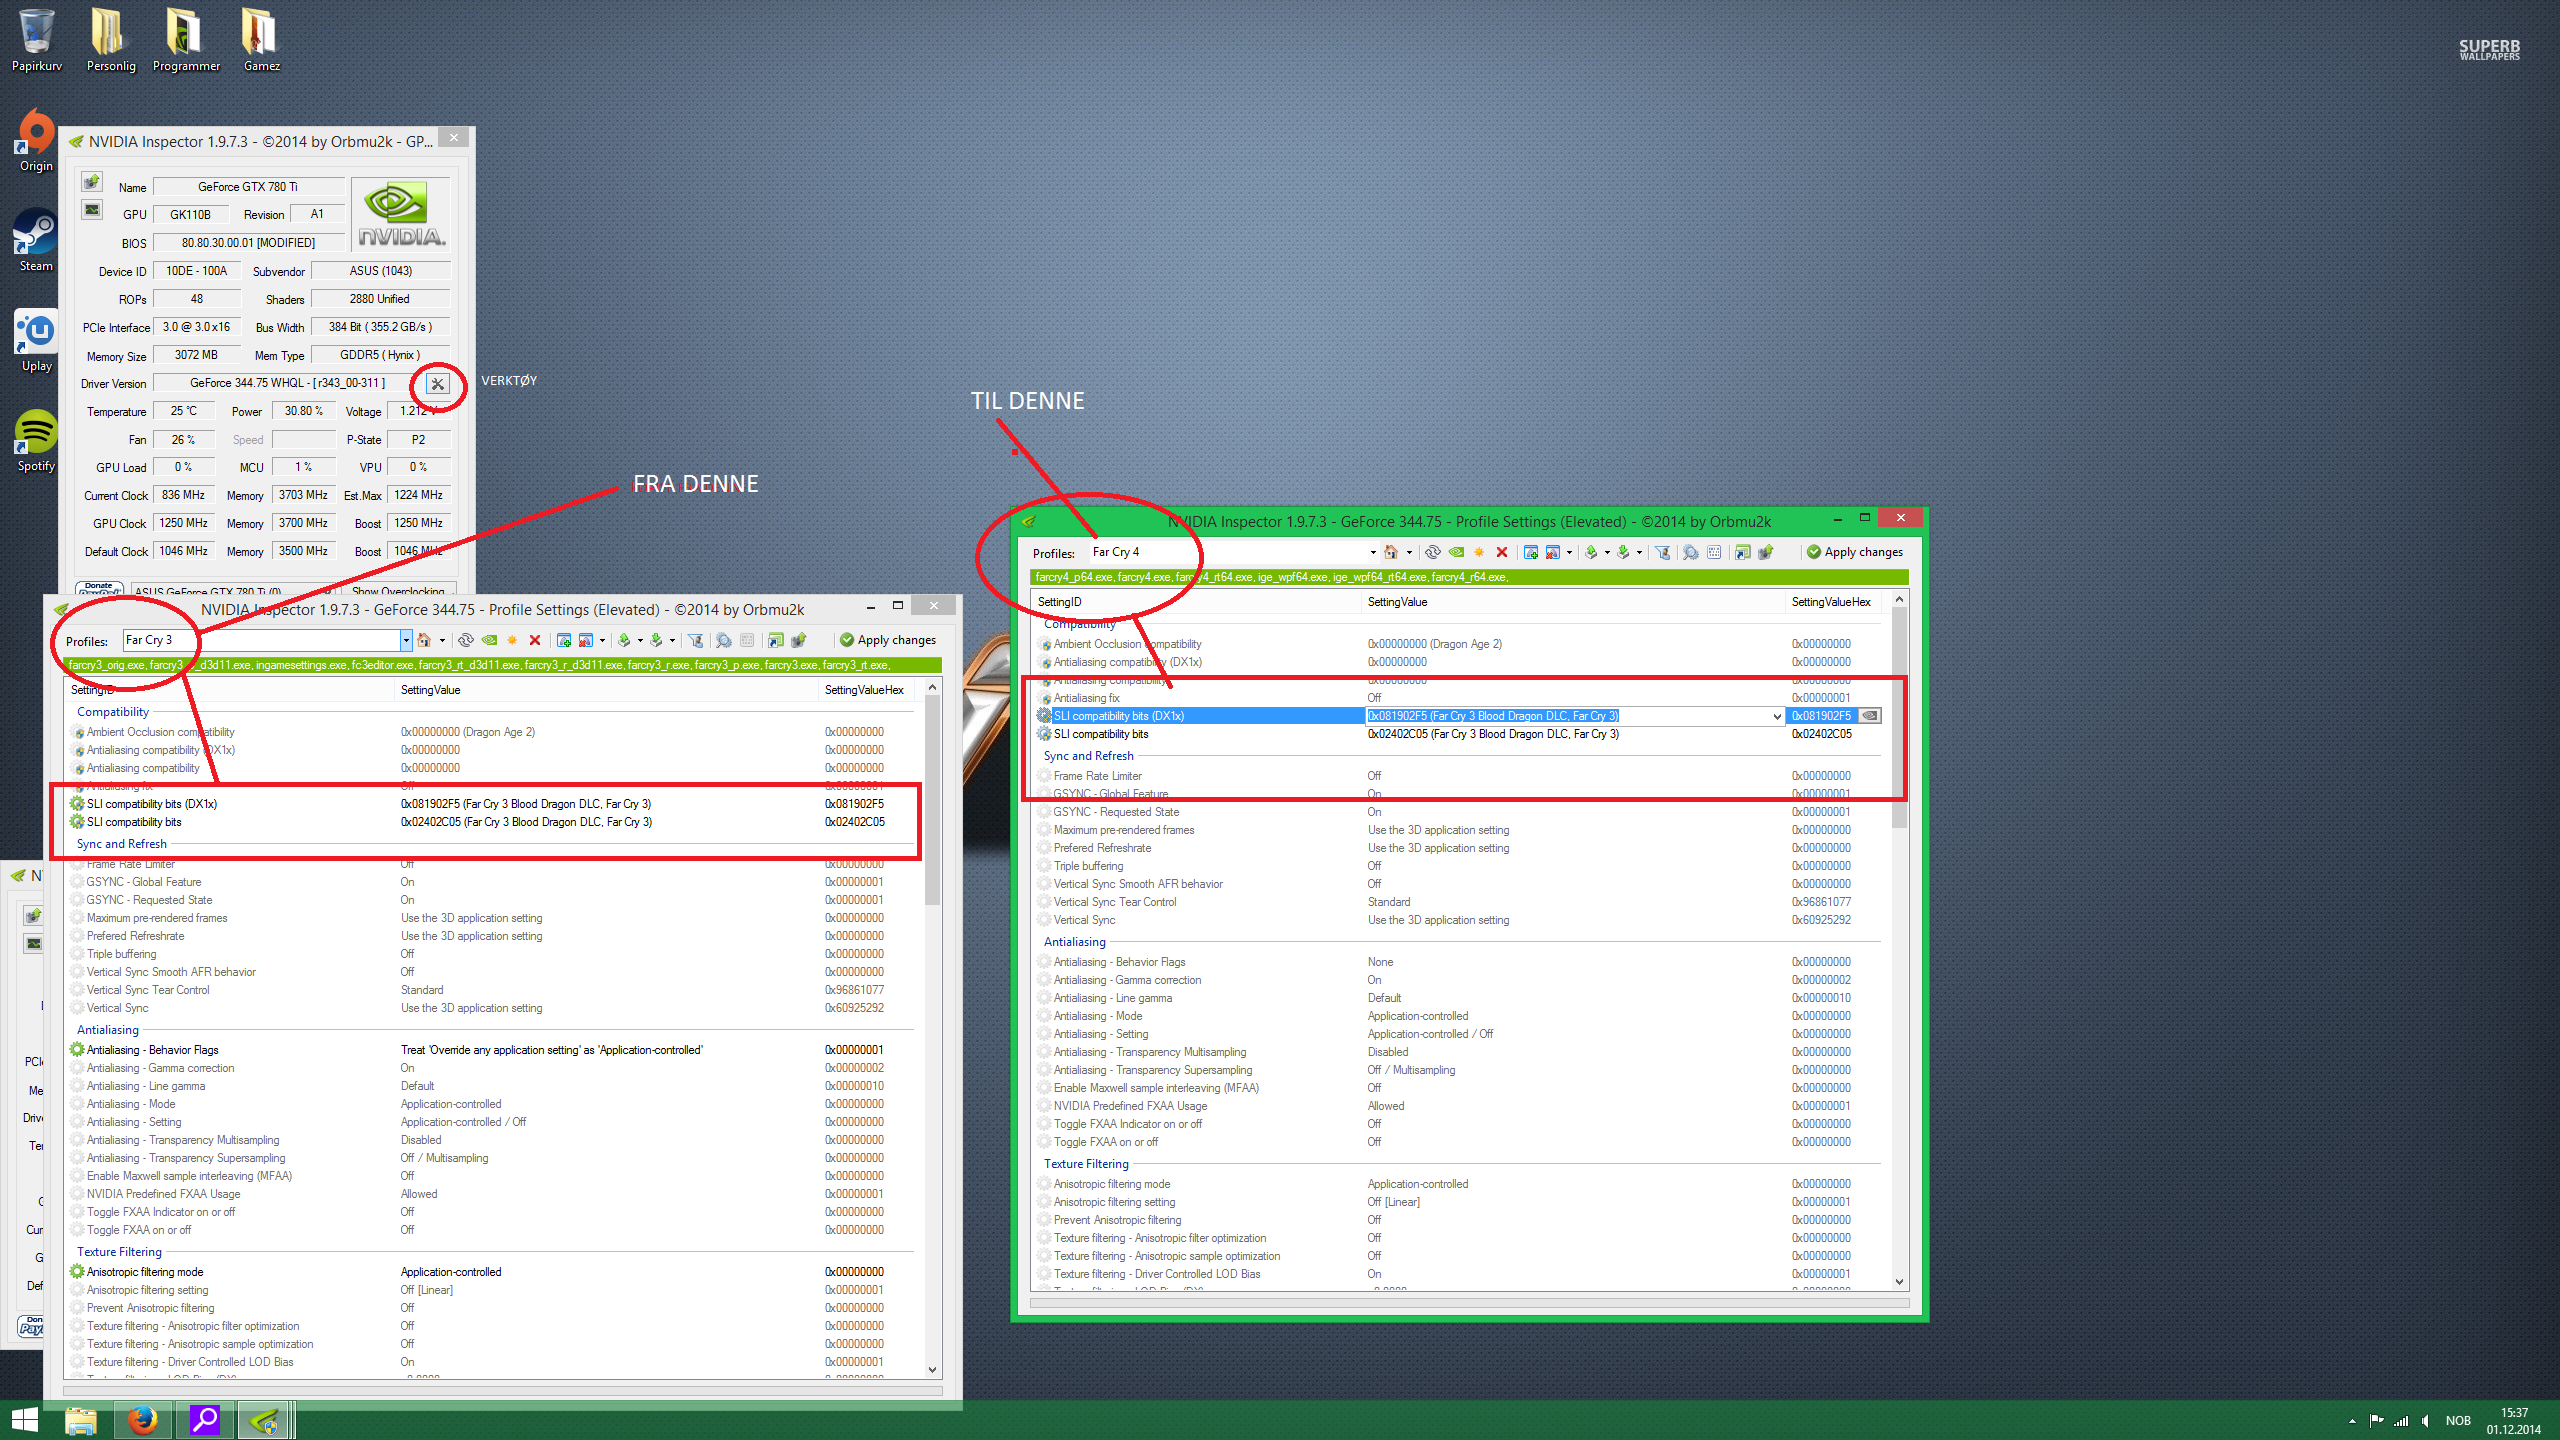
Task: Open Firefox from the taskbar
Action: (x=143, y=1420)
